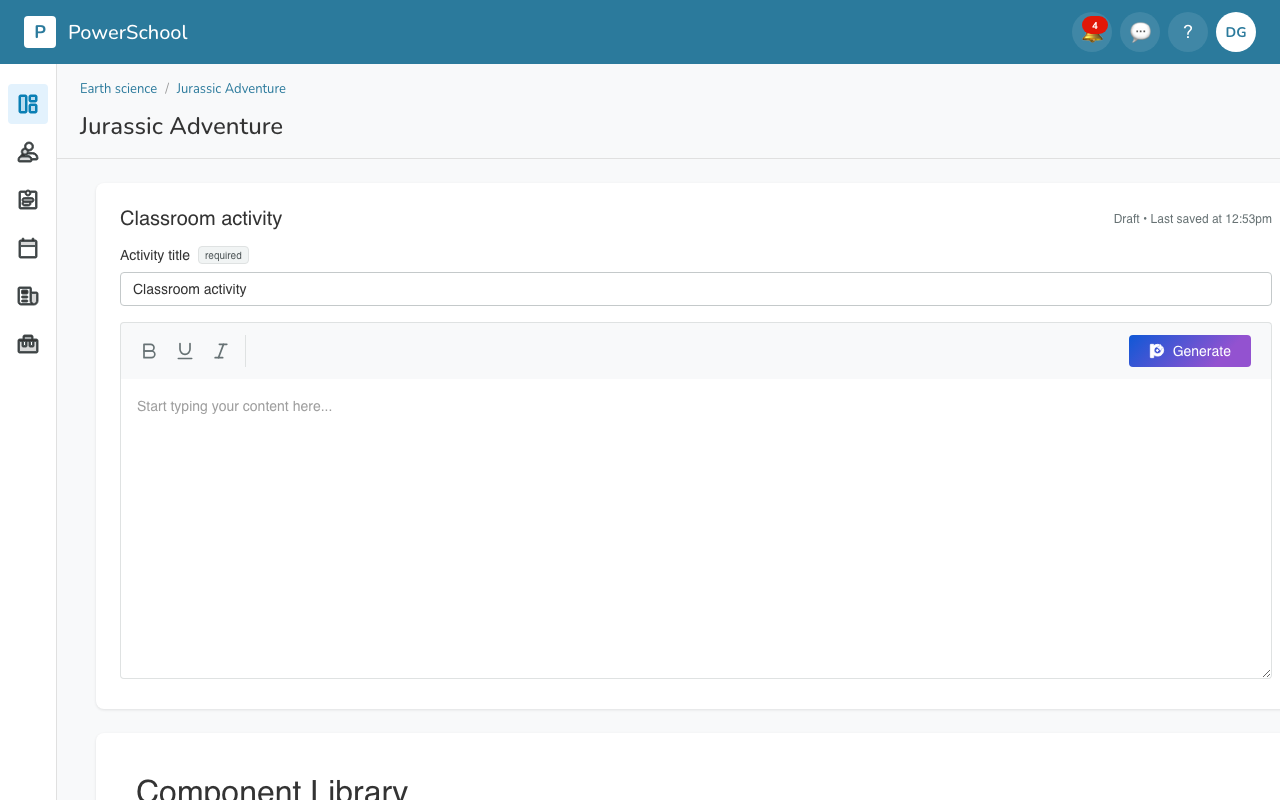Open notifications via the bell icon
1280x800 pixels.
(1091, 32)
